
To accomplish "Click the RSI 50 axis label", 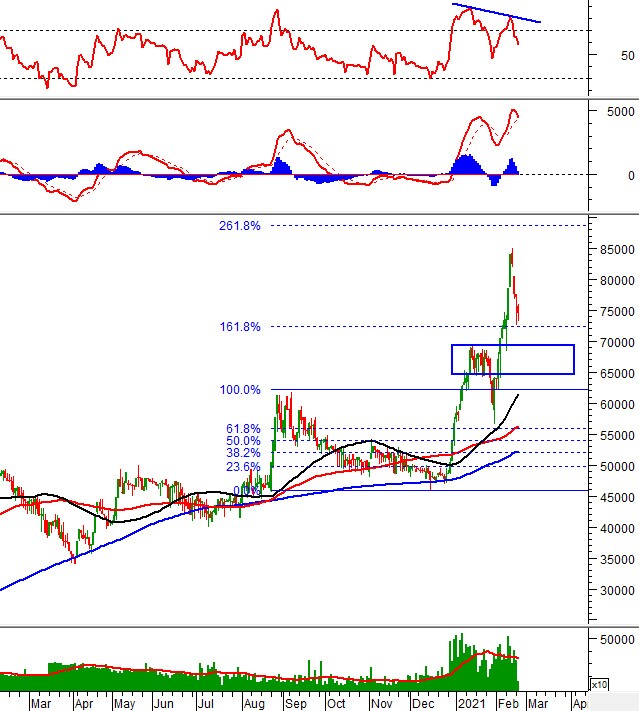I will point(628,56).
